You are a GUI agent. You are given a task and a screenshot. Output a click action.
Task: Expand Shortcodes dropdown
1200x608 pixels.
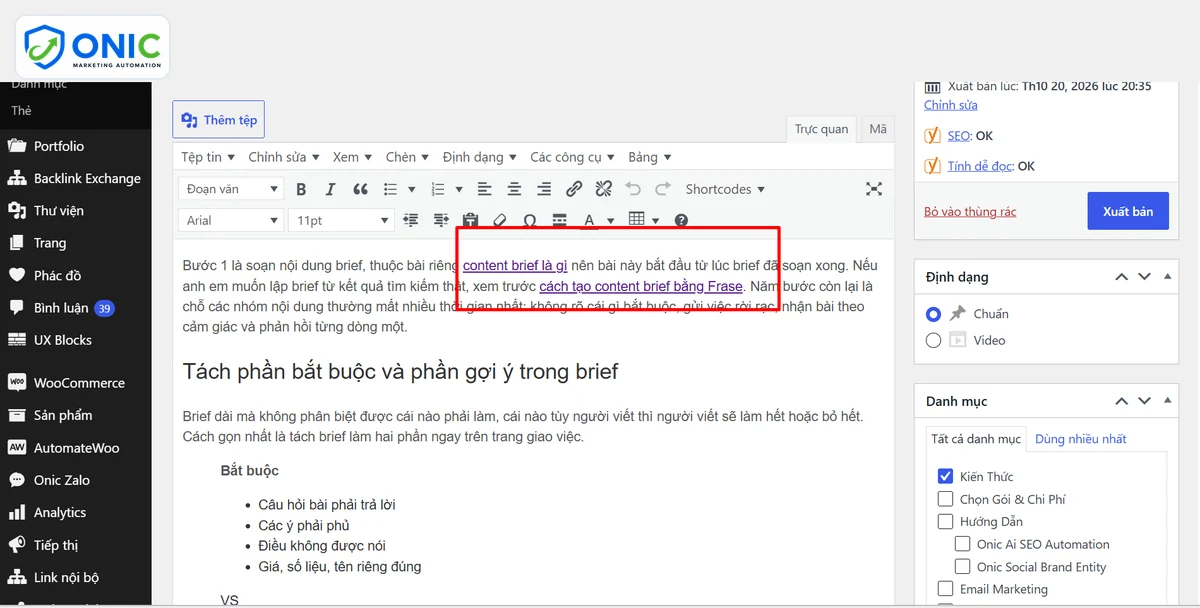click(725, 189)
